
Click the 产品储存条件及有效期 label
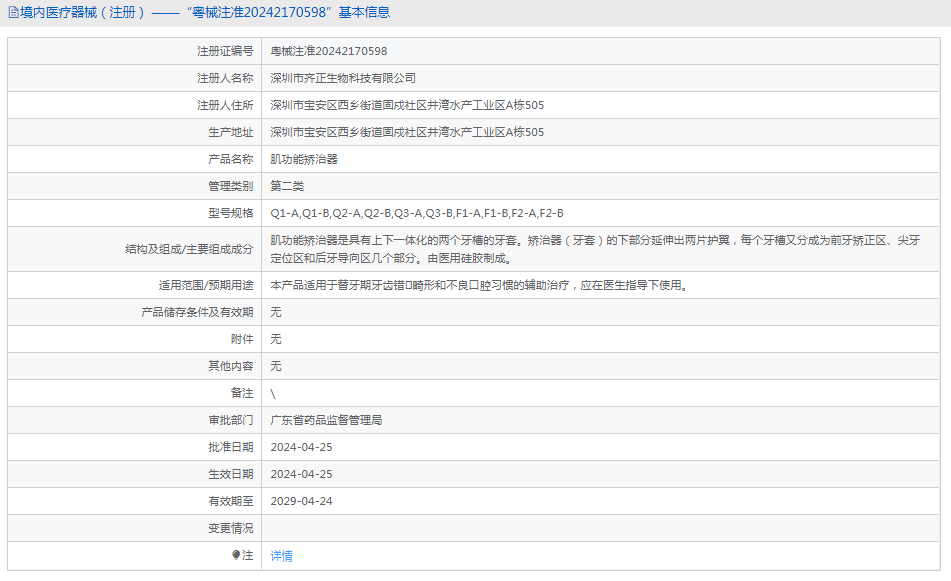click(x=197, y=312)
